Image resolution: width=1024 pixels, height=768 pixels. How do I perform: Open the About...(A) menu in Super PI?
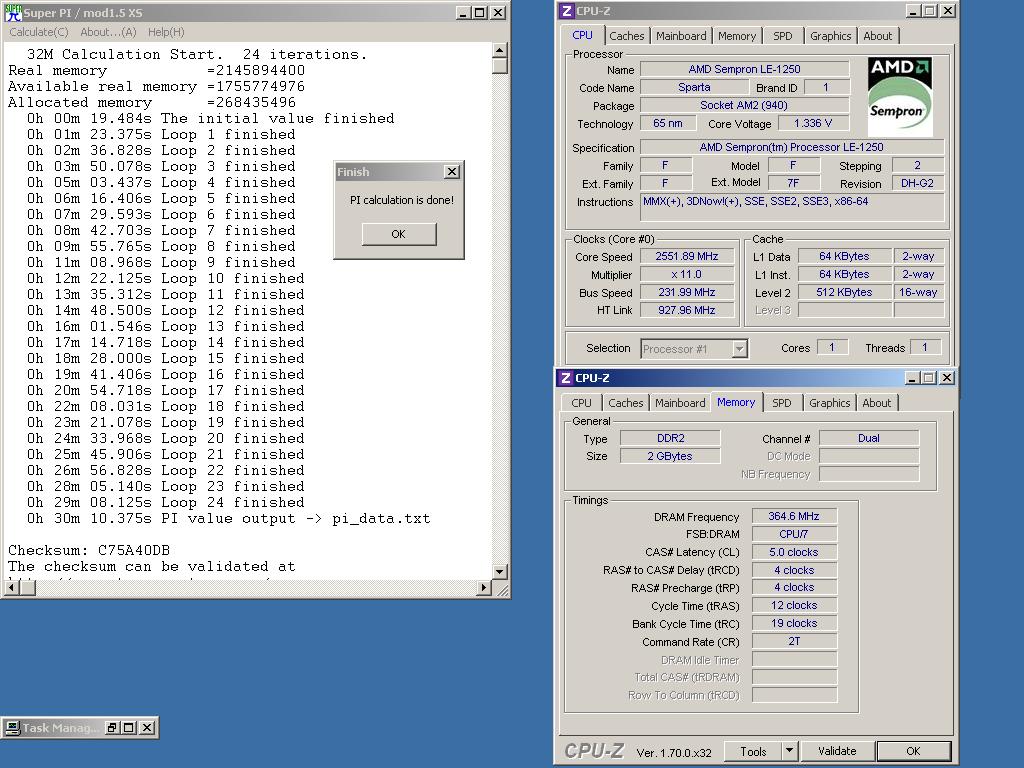pyautogui.click(x=108, y=32)
